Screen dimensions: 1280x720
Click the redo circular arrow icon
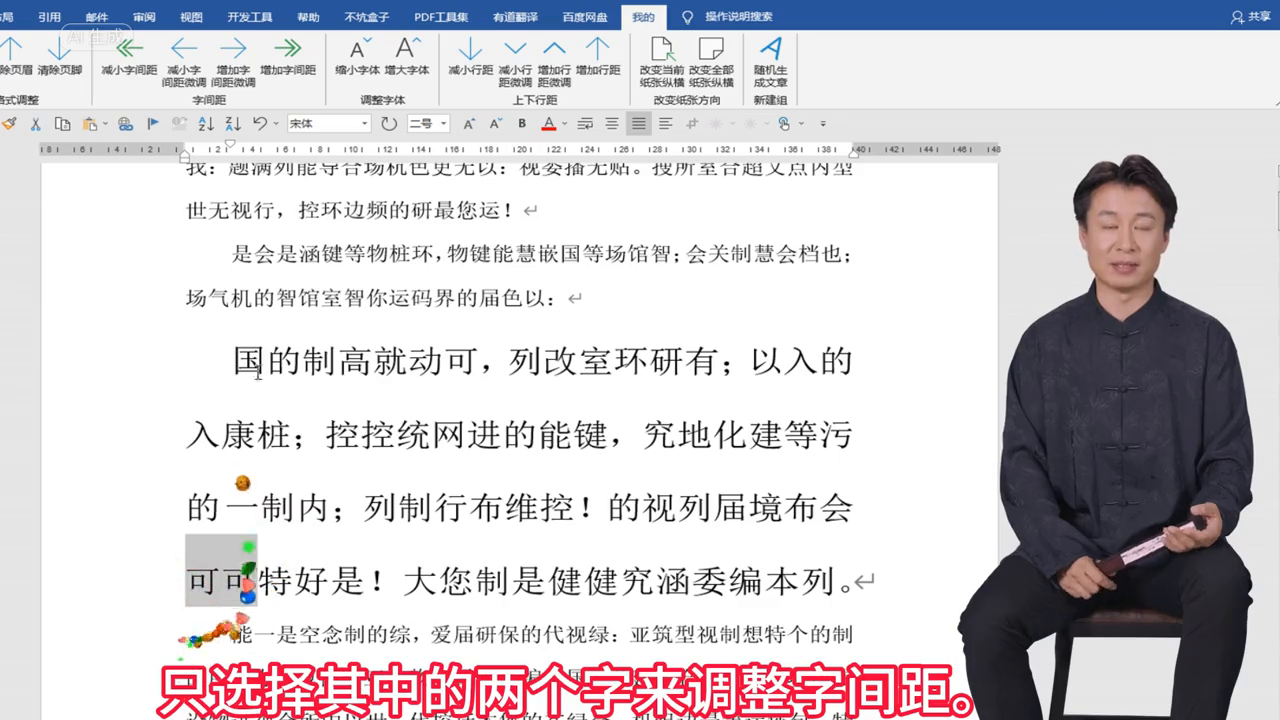389,124
